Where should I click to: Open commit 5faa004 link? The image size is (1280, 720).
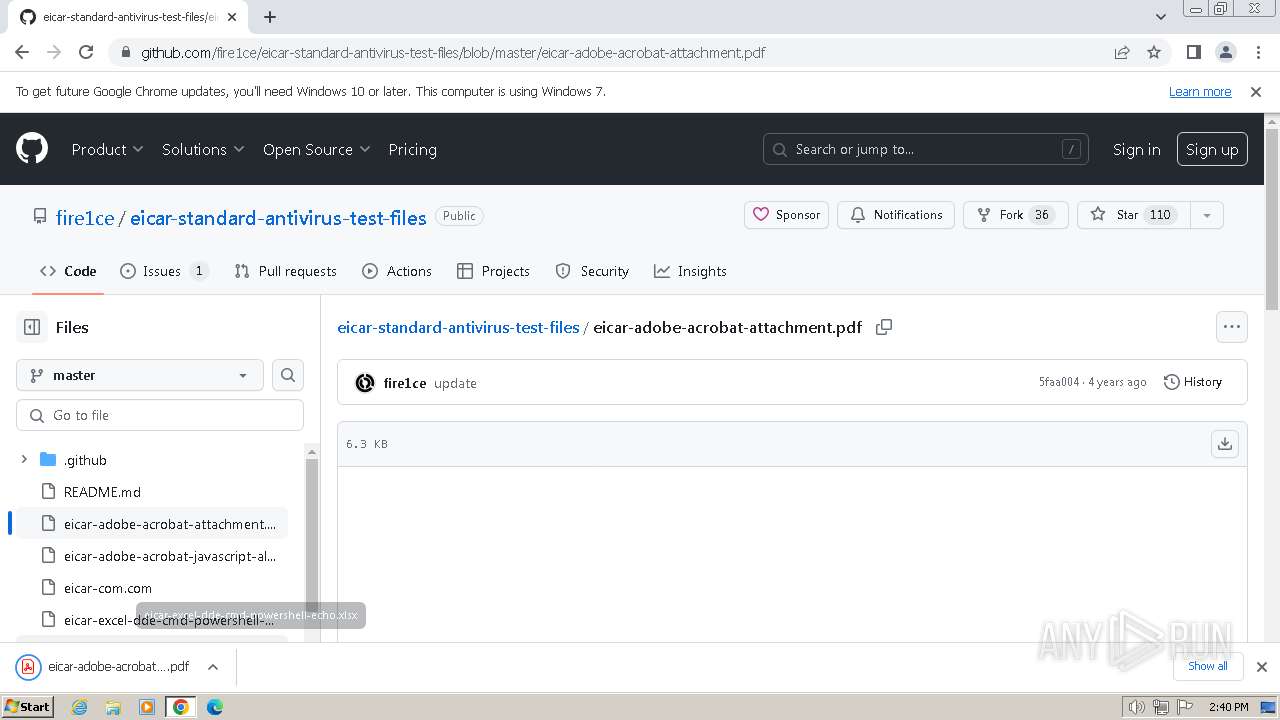(x=1059, y=382)
